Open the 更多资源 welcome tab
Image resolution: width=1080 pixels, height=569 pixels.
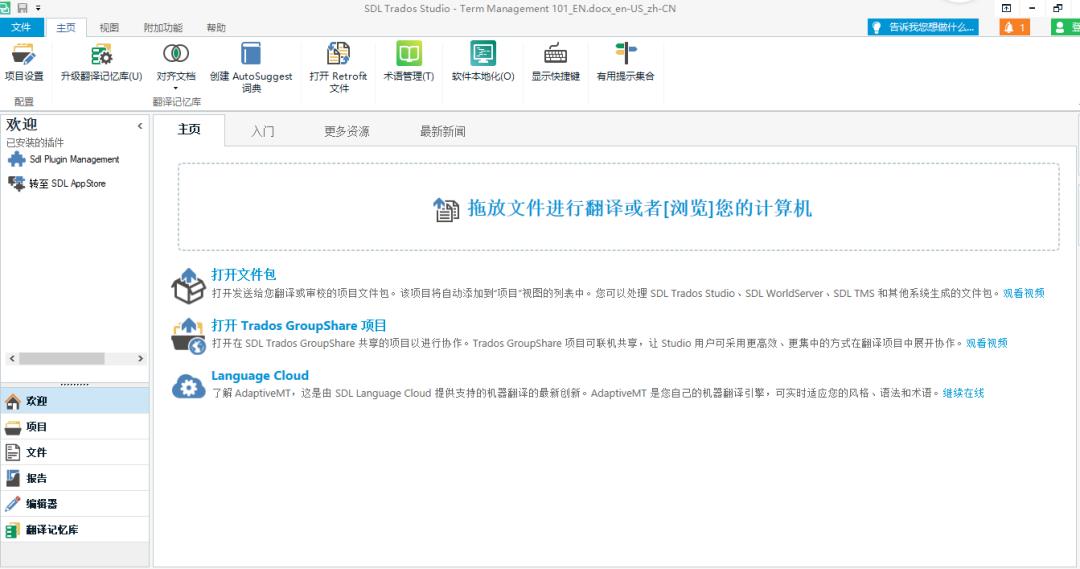pyautogui.click(x=346, y=131)
